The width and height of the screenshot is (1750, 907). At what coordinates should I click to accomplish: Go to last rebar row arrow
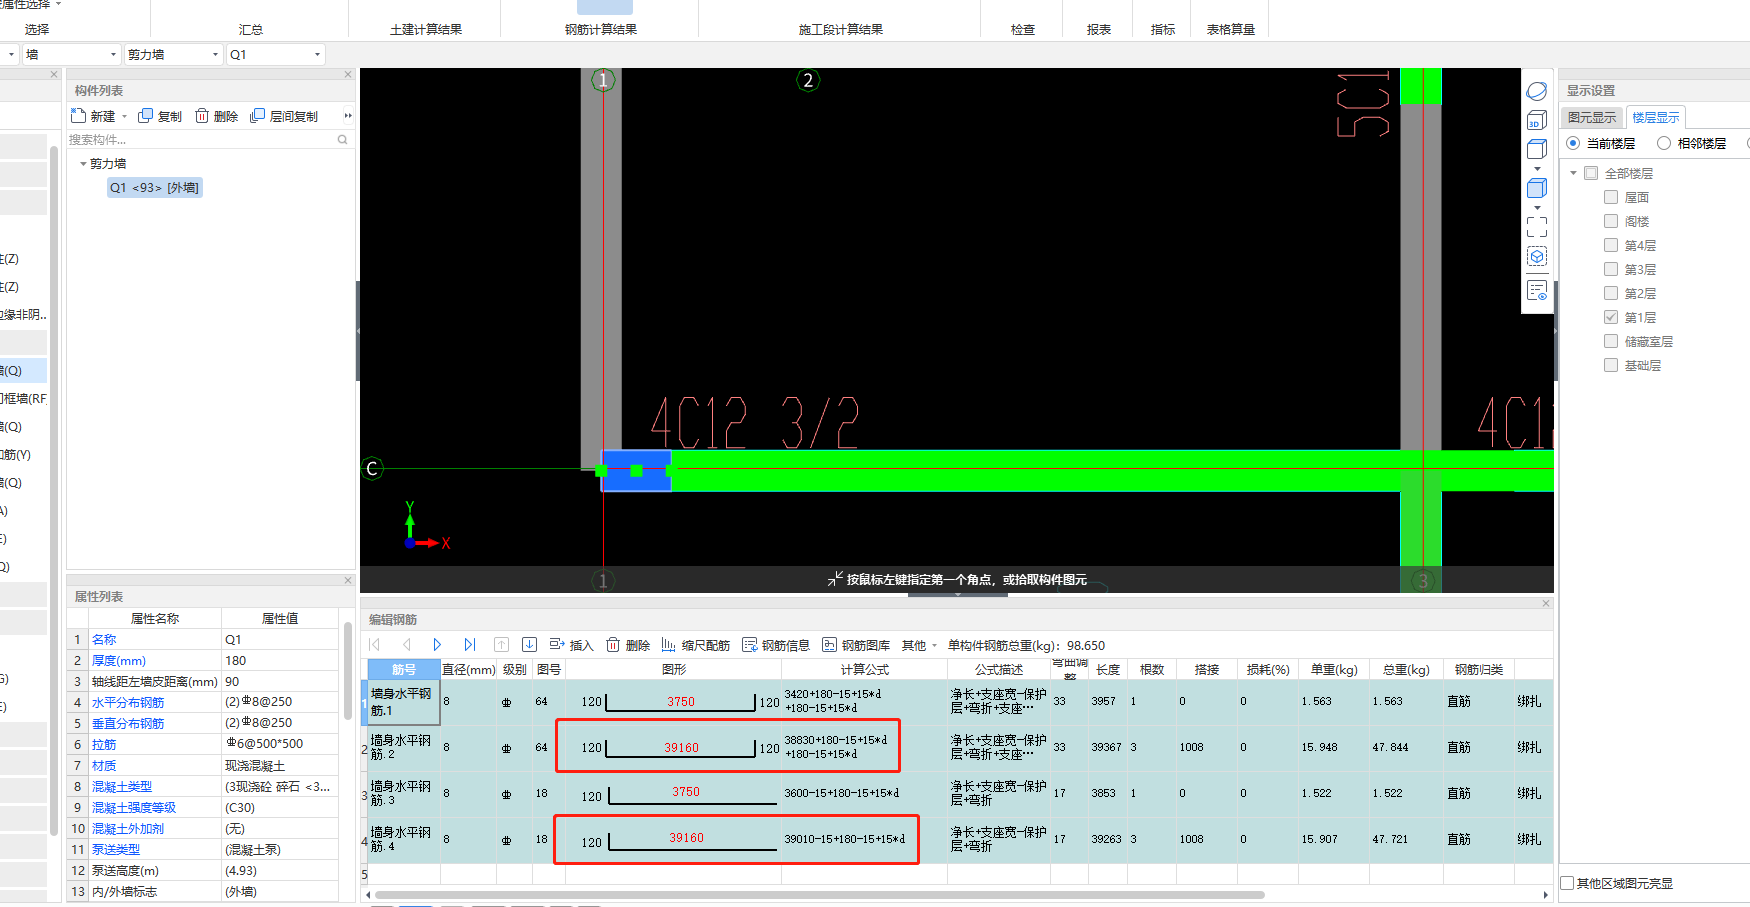click(x=469, y=645)
